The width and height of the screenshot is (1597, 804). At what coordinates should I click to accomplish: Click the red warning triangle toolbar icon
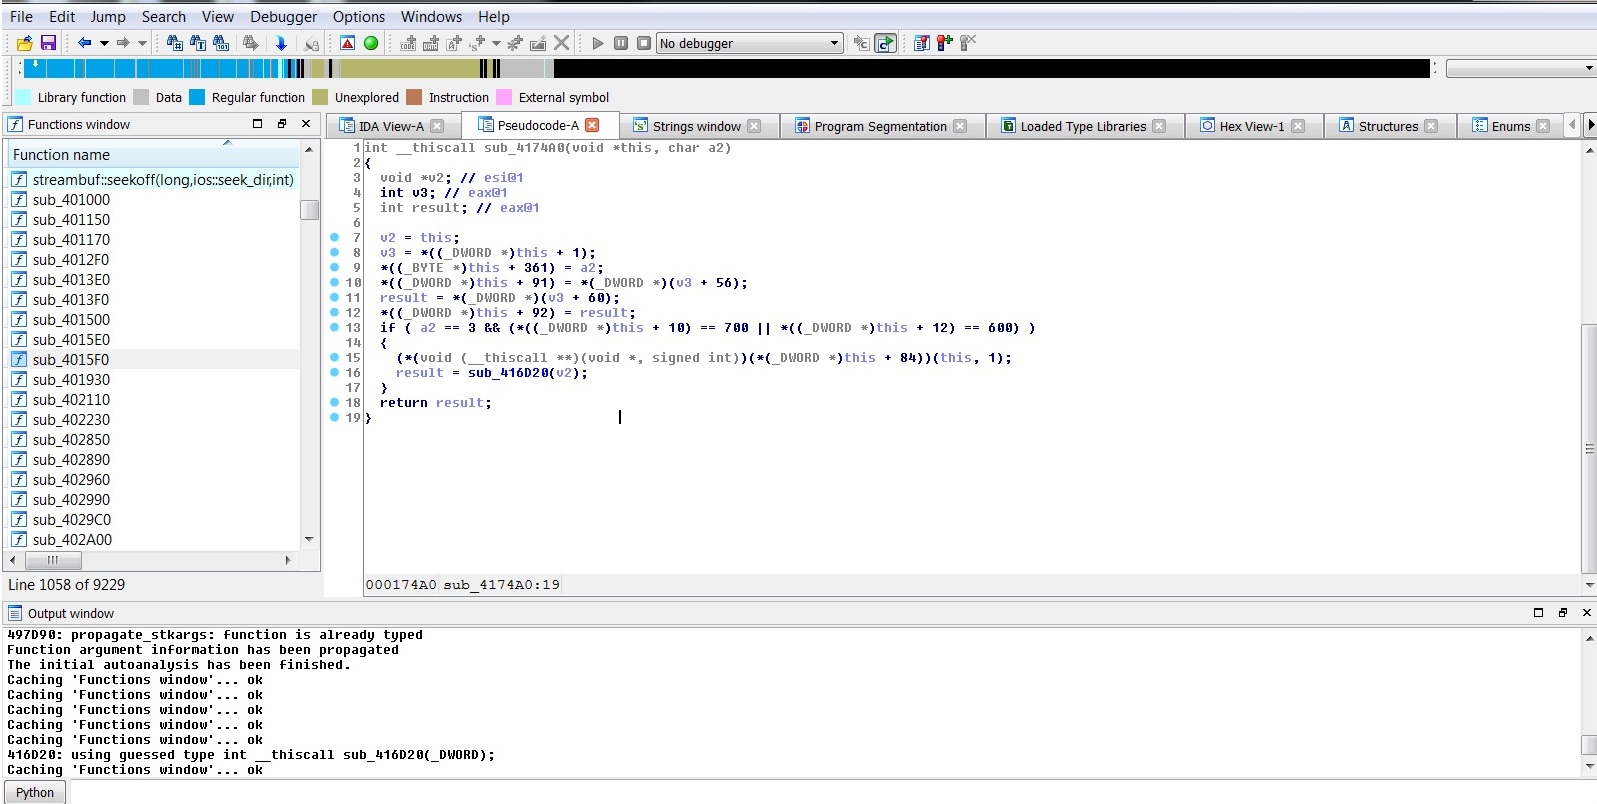[x=347, y=43]
